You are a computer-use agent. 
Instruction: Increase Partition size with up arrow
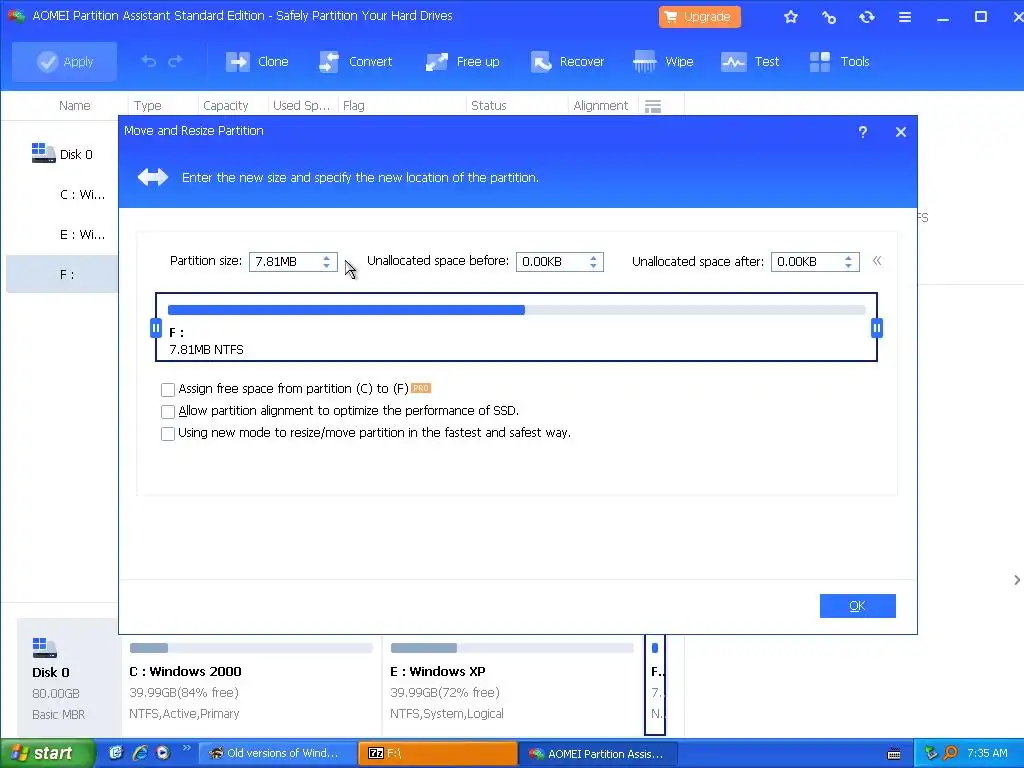pyautogui.click(x=327, y=257)
